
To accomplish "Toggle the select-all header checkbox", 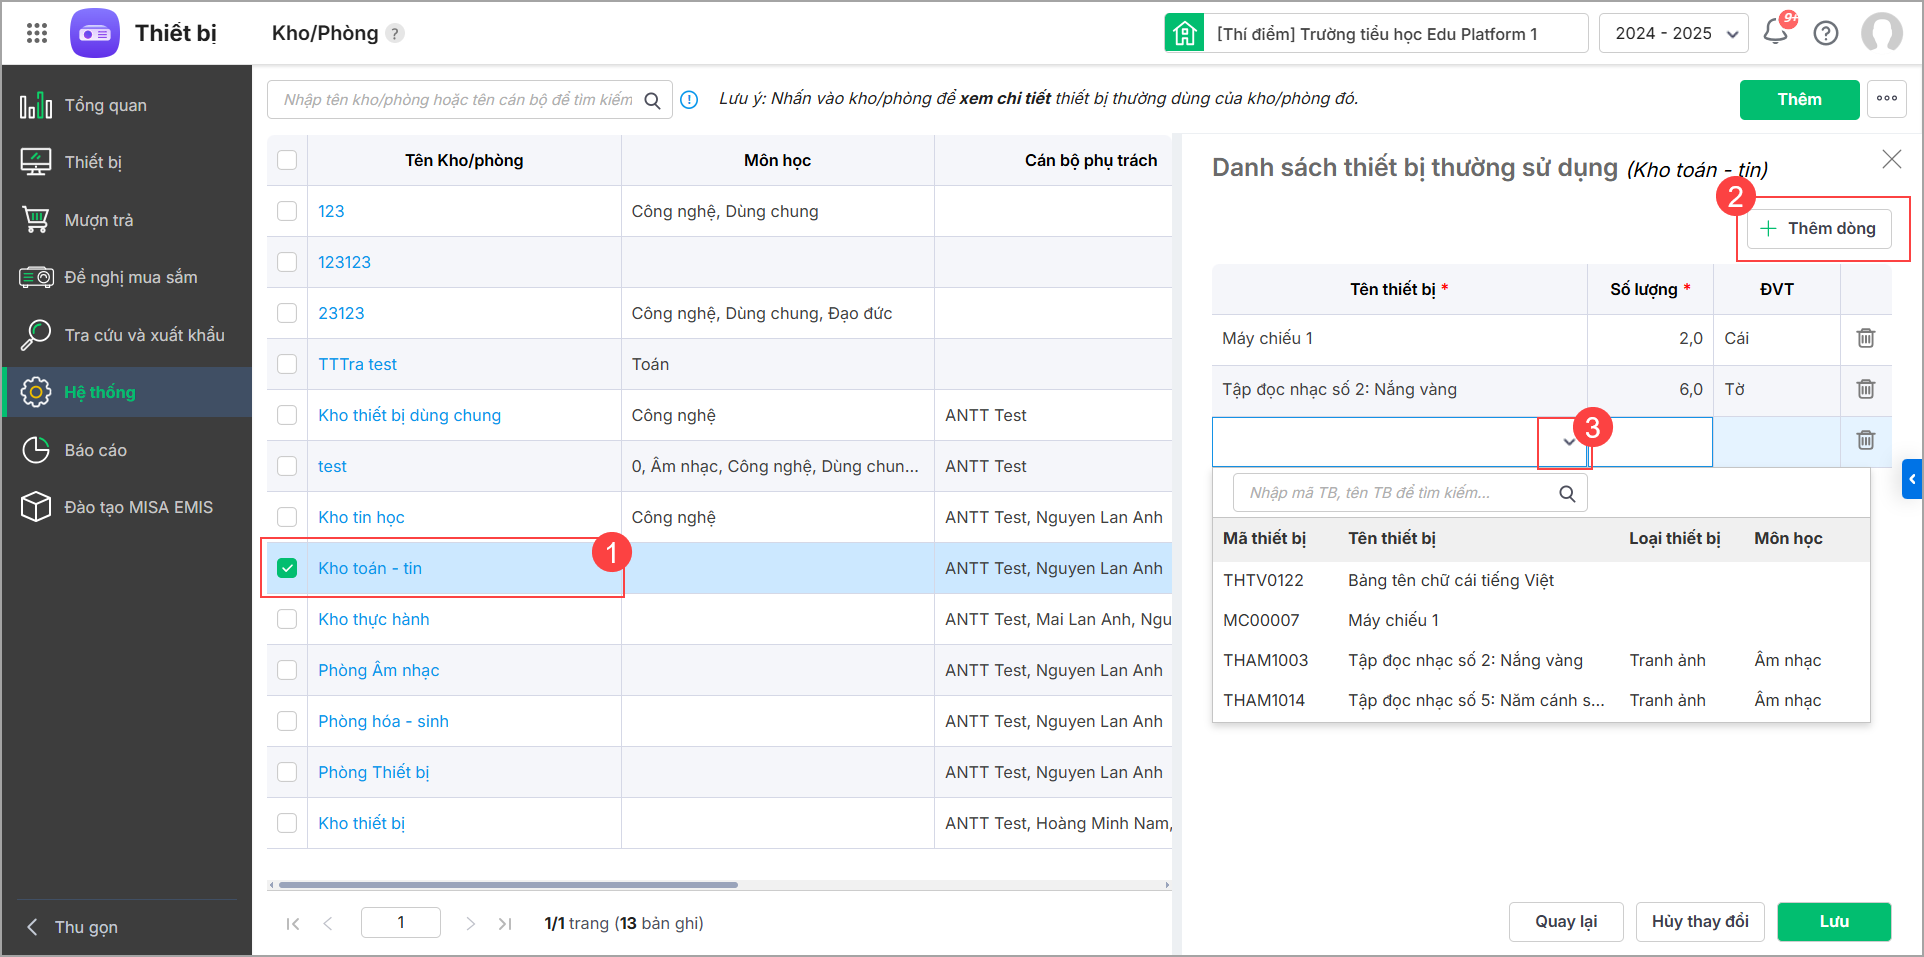I will tap(287, 160).
